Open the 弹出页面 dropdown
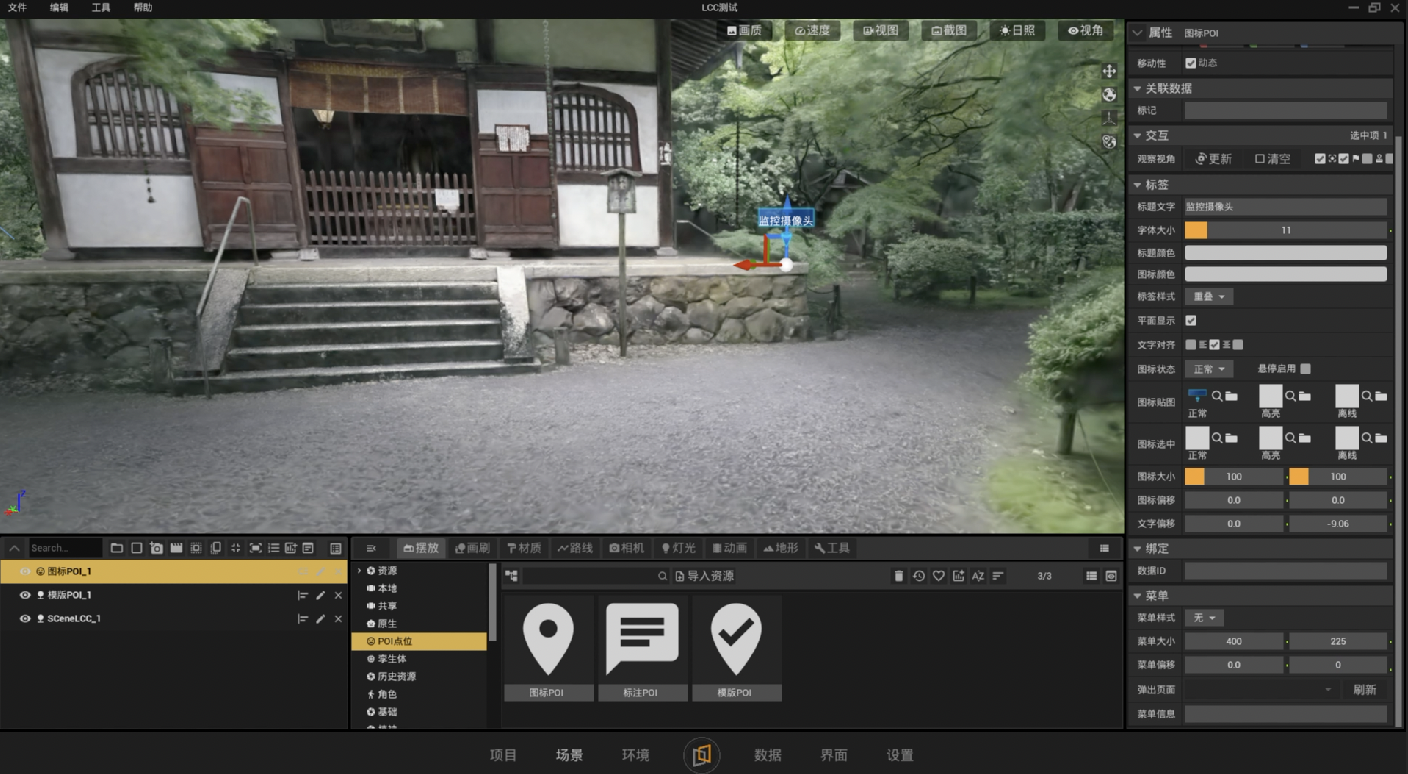This screenshot has height=774, width=1408. (x=1261, y=690)
